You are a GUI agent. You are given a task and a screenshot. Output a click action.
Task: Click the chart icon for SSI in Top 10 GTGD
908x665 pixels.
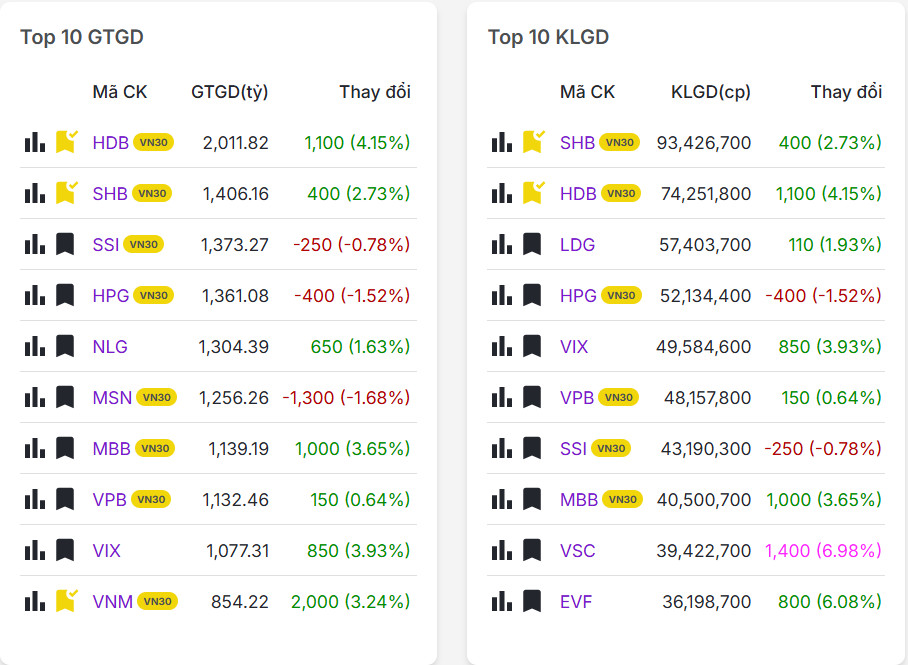[35, 244]
